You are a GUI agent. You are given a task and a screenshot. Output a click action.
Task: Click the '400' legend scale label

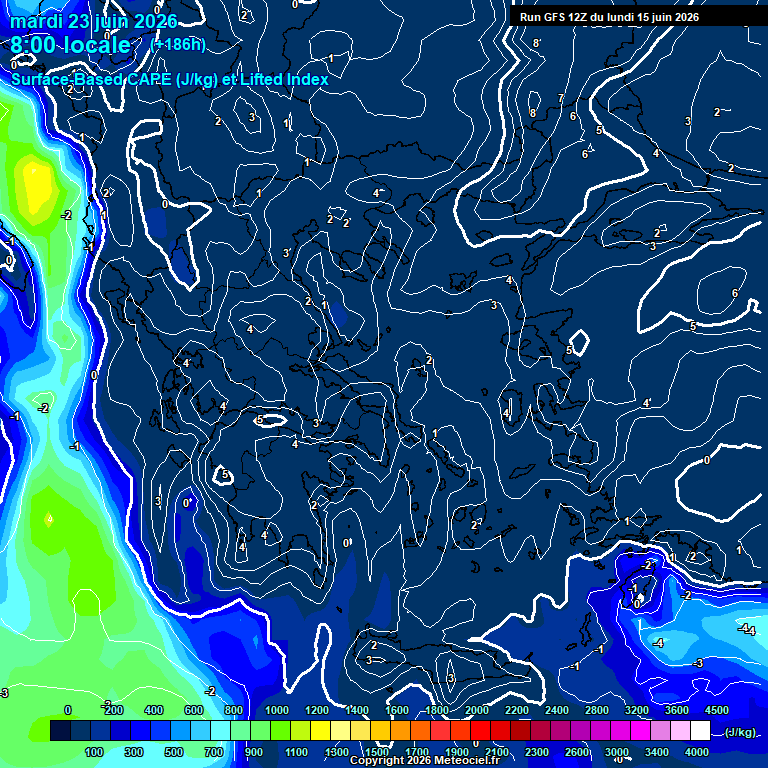coord(154,710)
